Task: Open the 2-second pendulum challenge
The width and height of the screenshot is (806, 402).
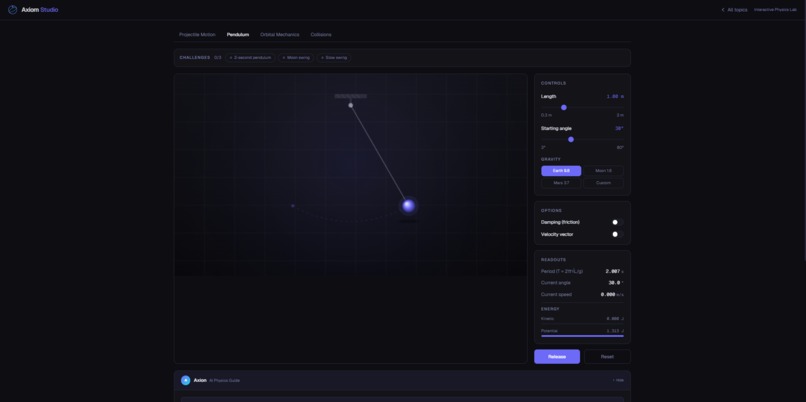Action: tap(250, 58)
